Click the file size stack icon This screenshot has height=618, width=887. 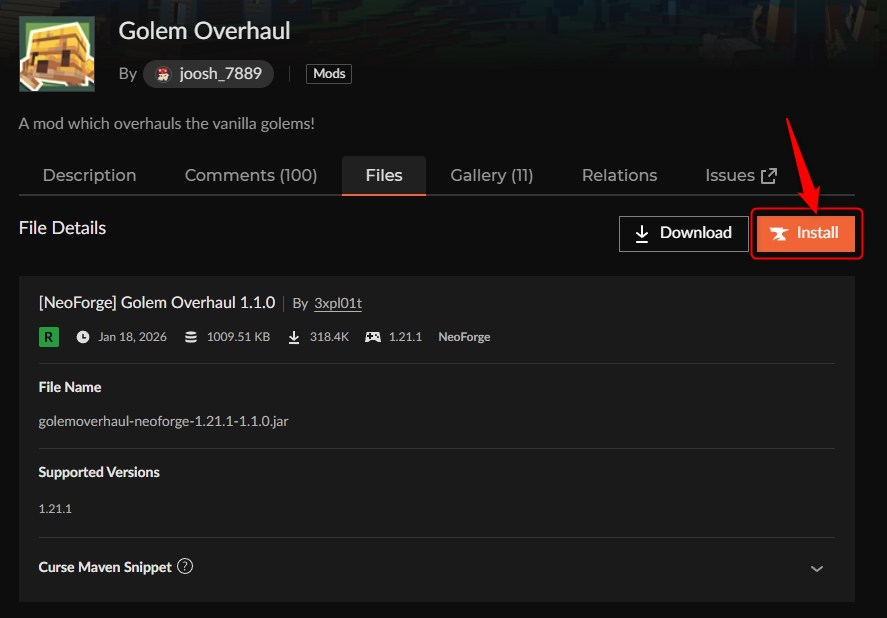[x=191, y=337]
